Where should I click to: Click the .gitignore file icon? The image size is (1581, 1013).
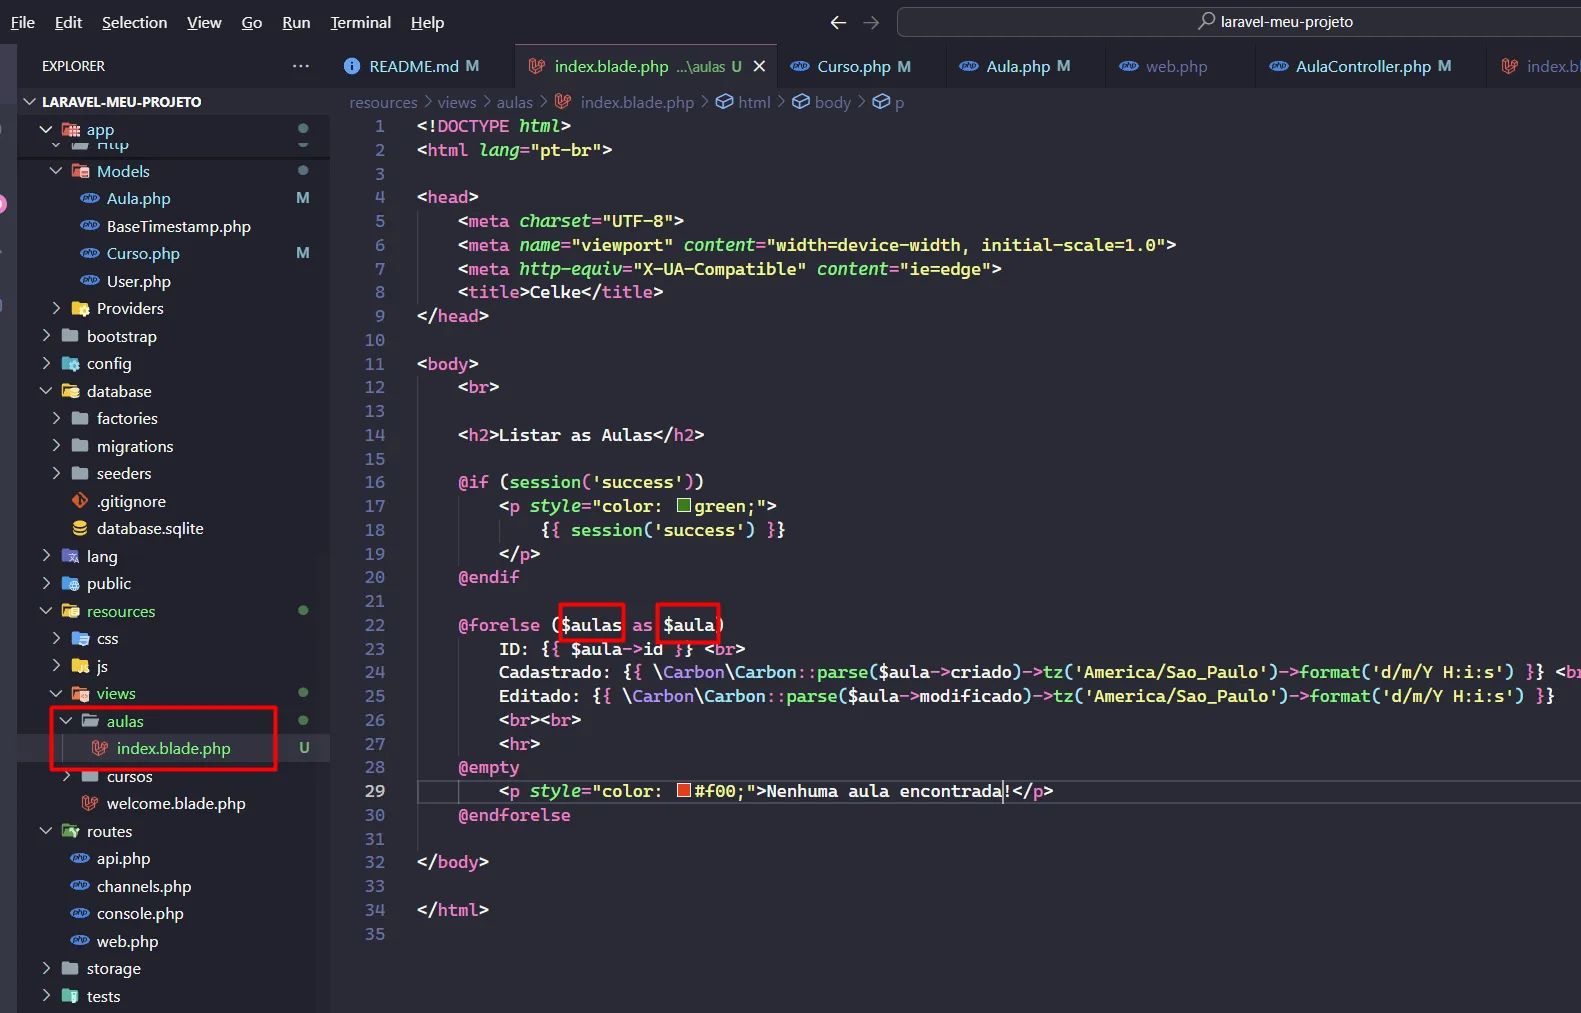[x=80, y=501]
